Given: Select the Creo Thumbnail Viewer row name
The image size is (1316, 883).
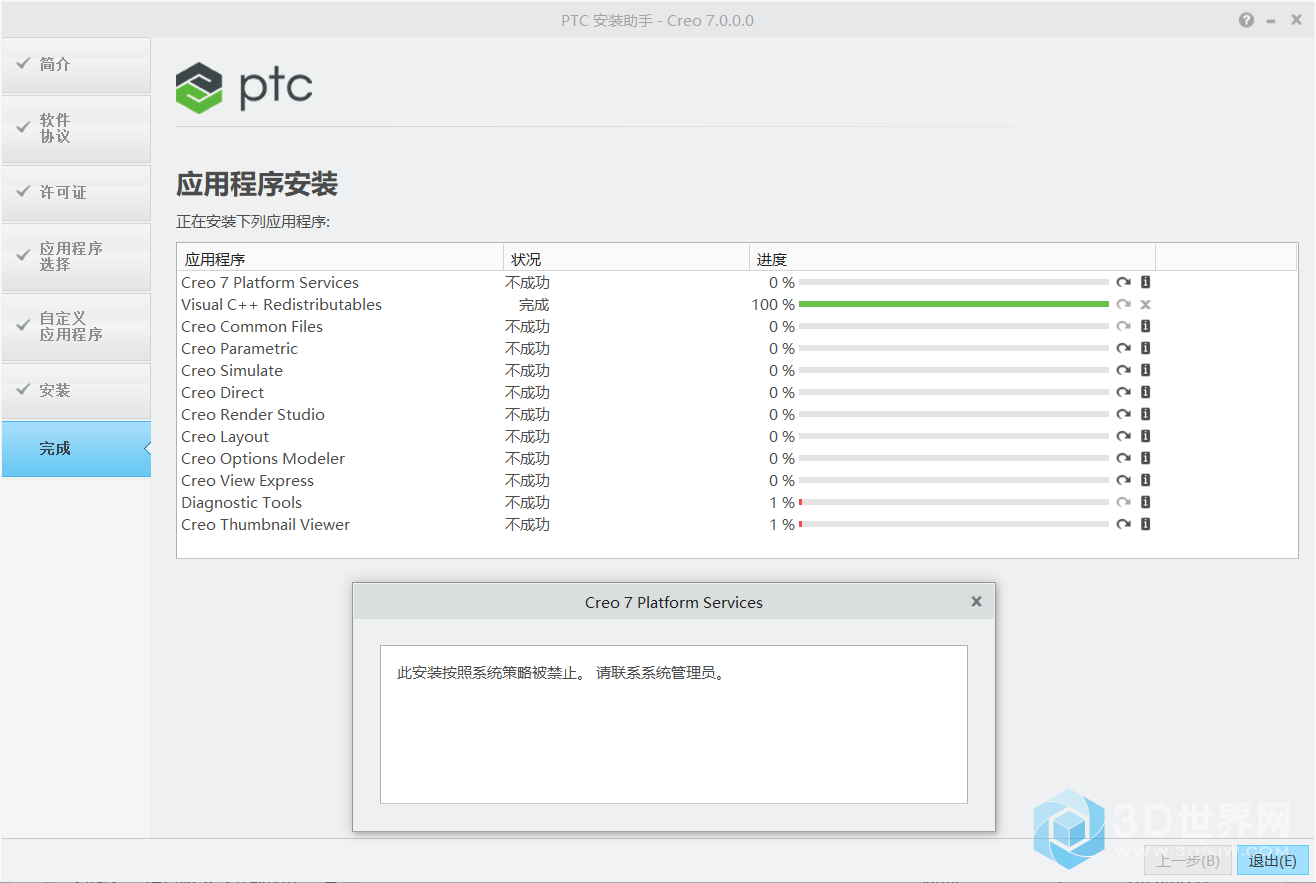Looking at the screenshot, I should tap(265, 525).
